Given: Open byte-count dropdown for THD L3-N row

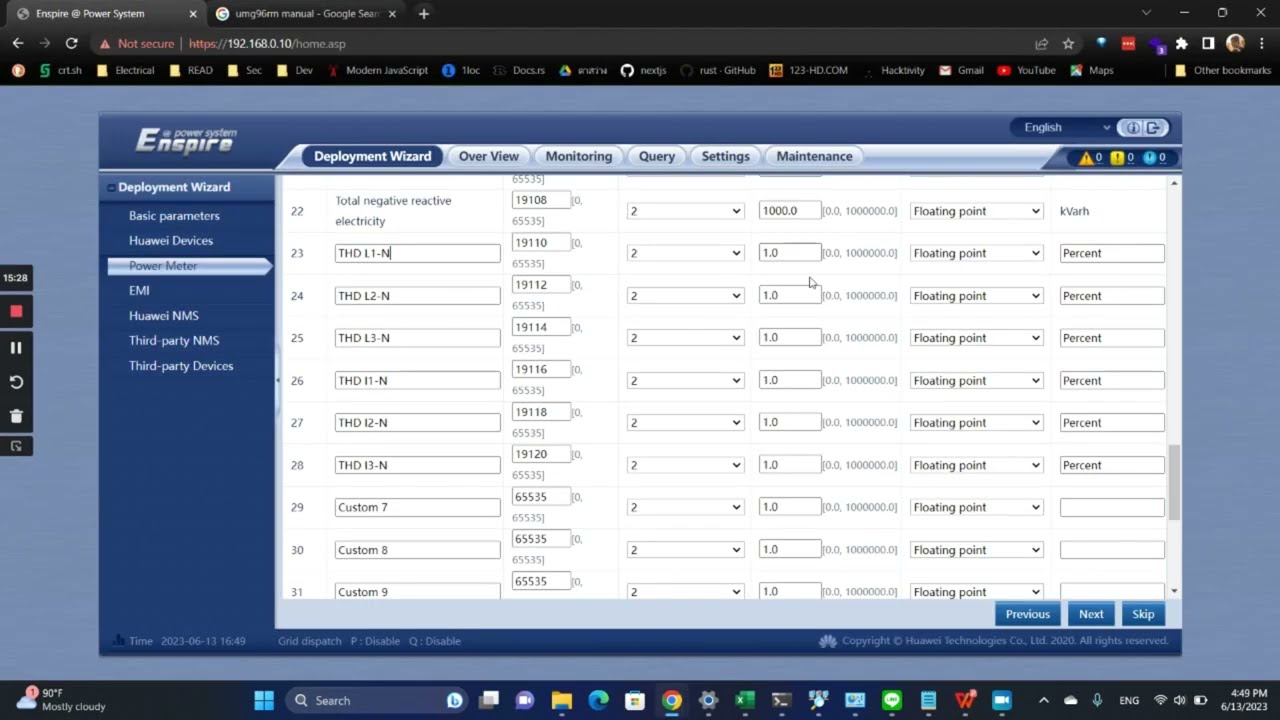Looking at the screenshot, I should coord(685,338).
